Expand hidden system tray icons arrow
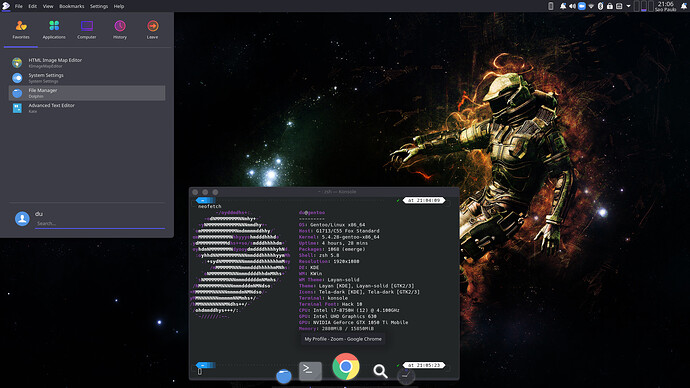 coord(628,6)
